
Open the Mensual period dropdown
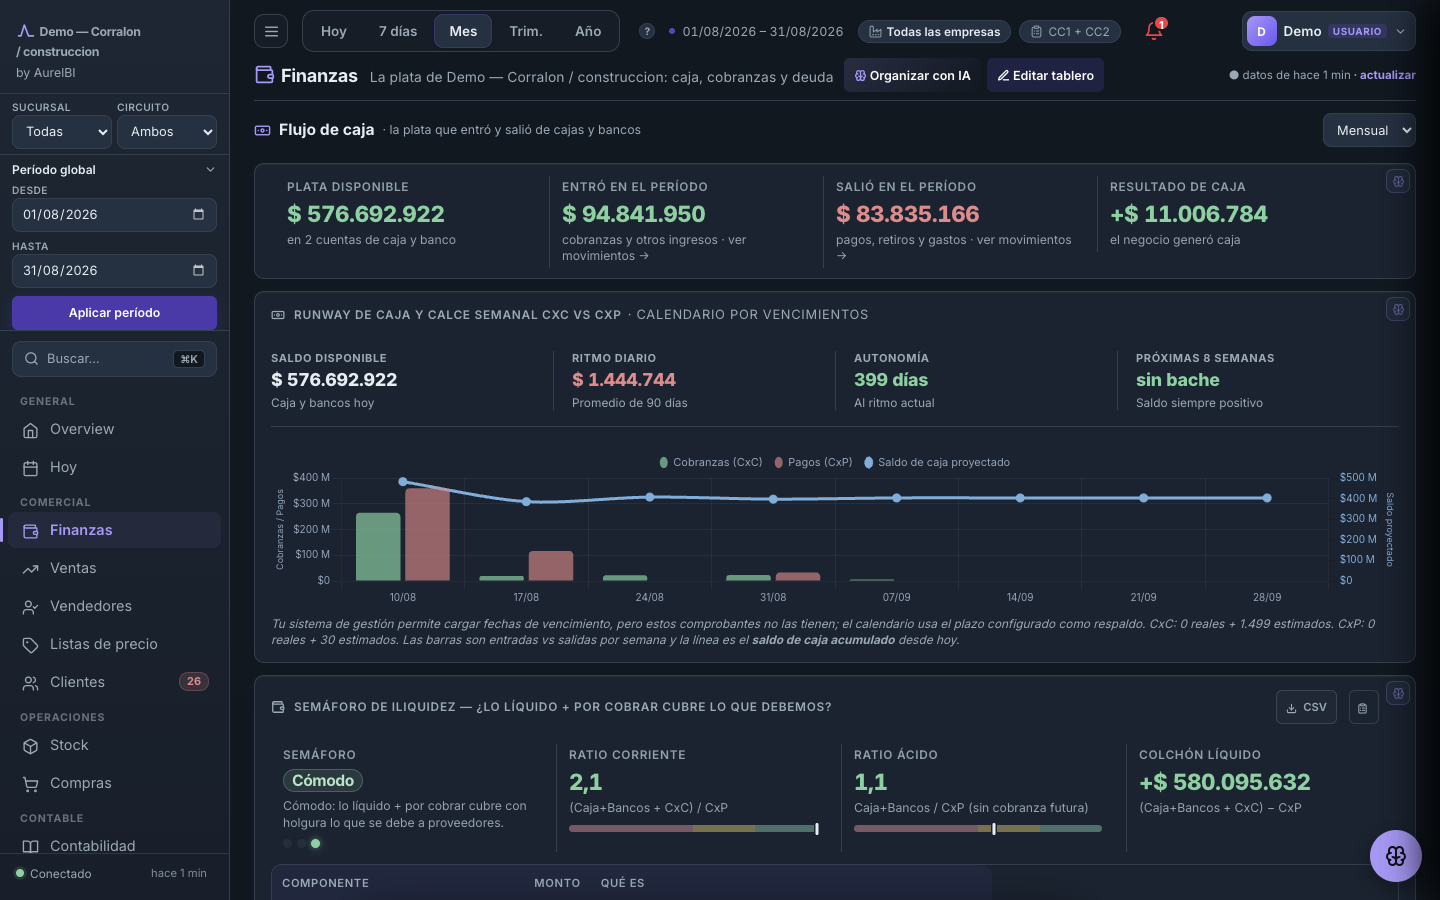tap(1369, 130)
